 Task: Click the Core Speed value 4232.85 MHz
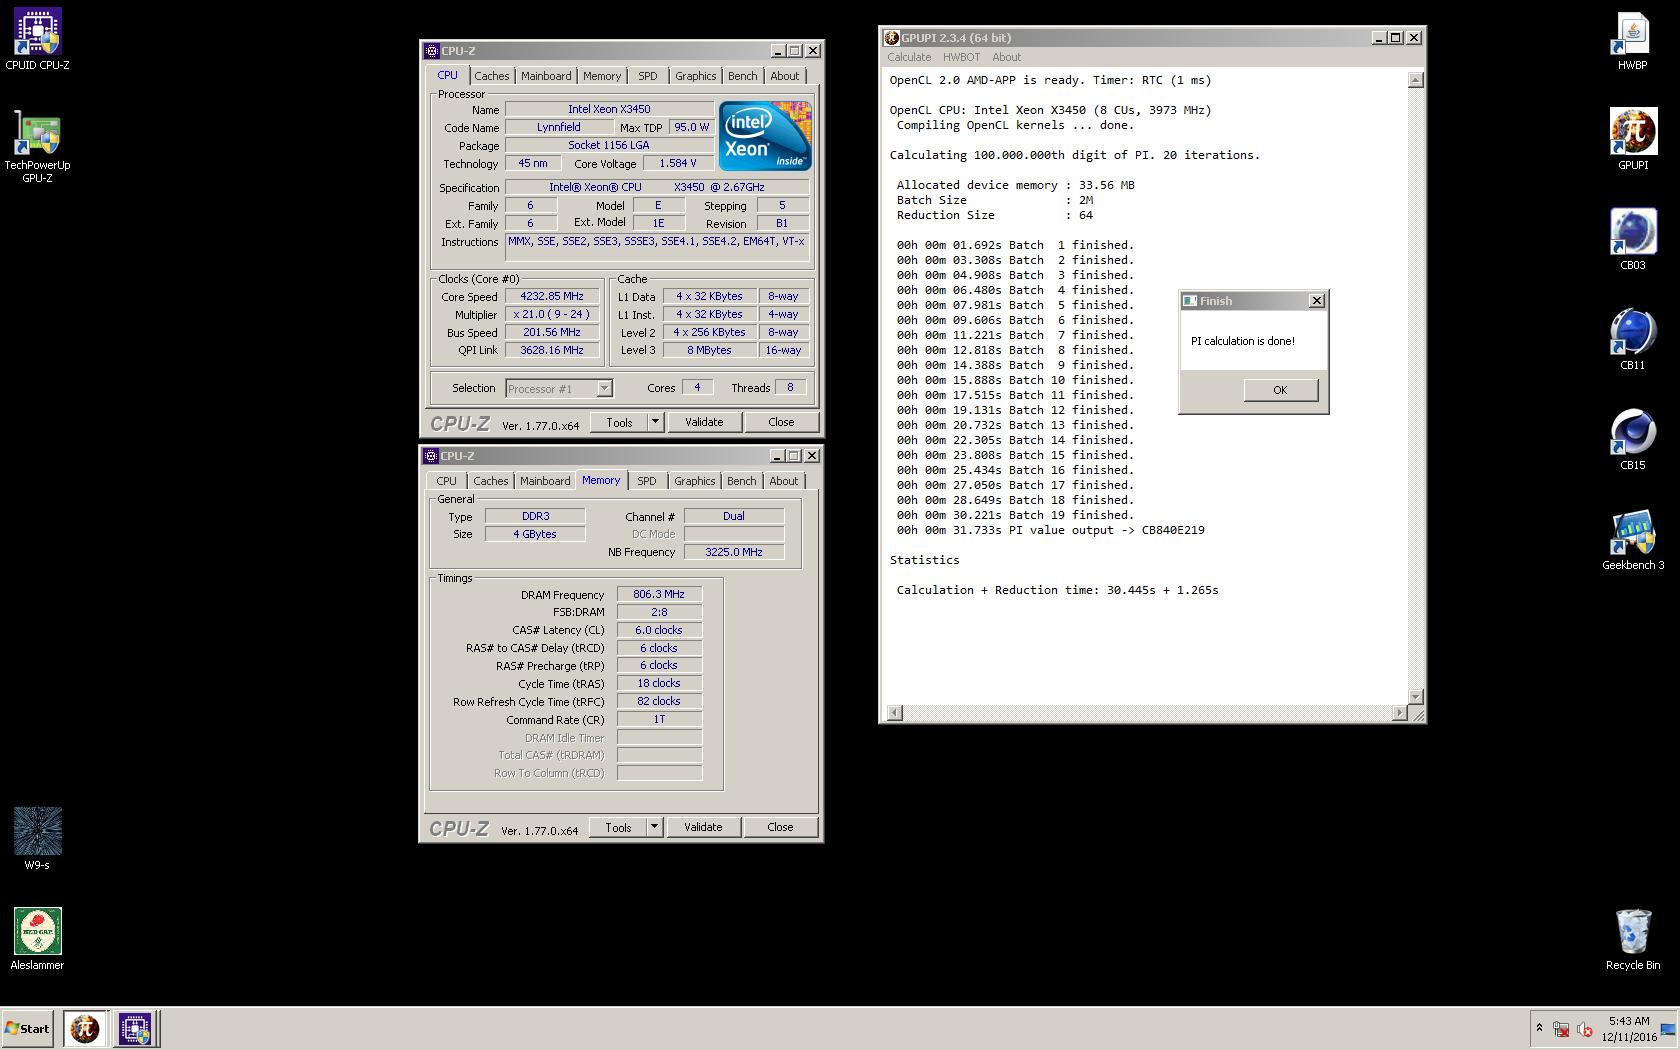click(552, 296)
